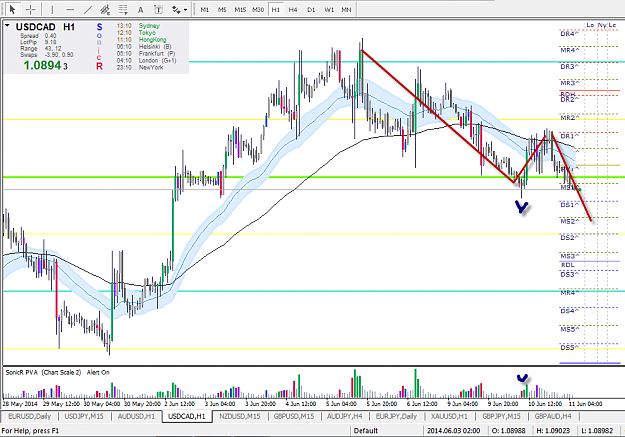This screenshot has height=437, width=625.
Task: Click the 'For Help, press F1' status text
Action: pyautogui.click(x=30, y=431)
